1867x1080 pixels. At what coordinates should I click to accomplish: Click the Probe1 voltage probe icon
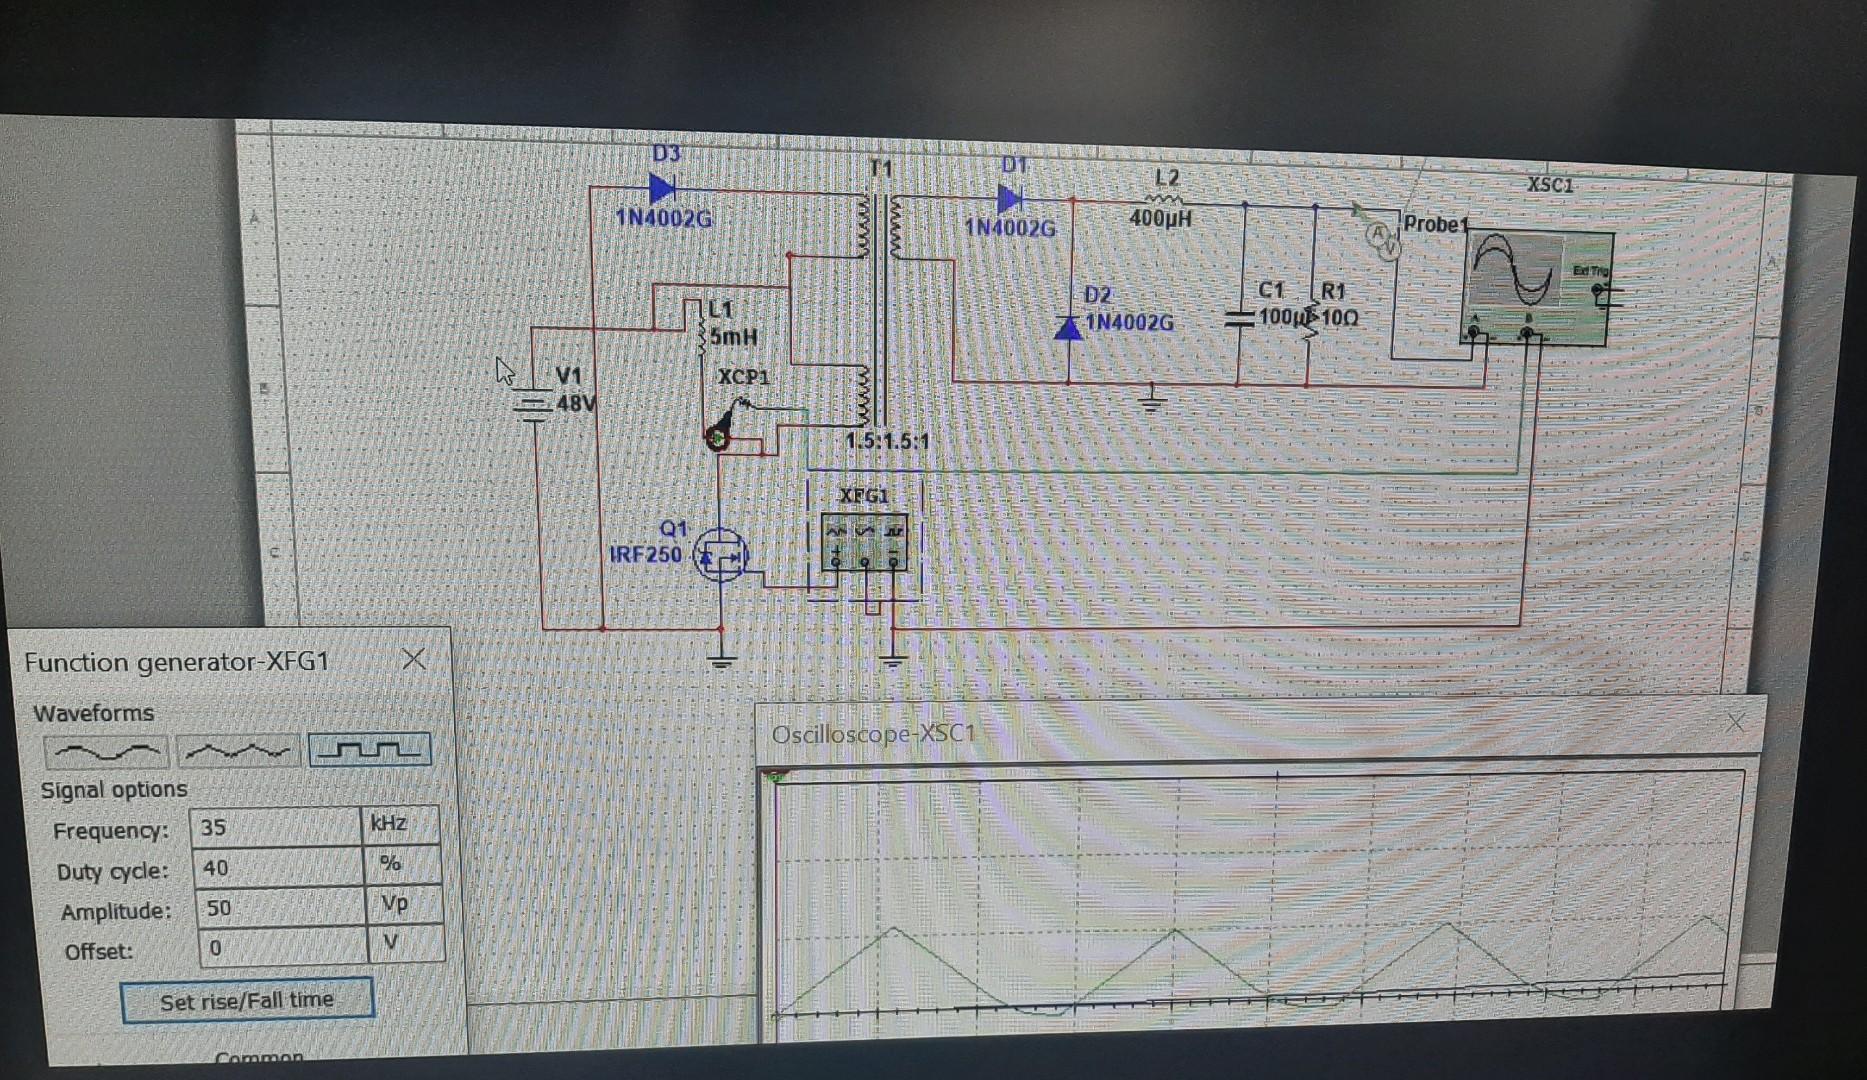1381,238
